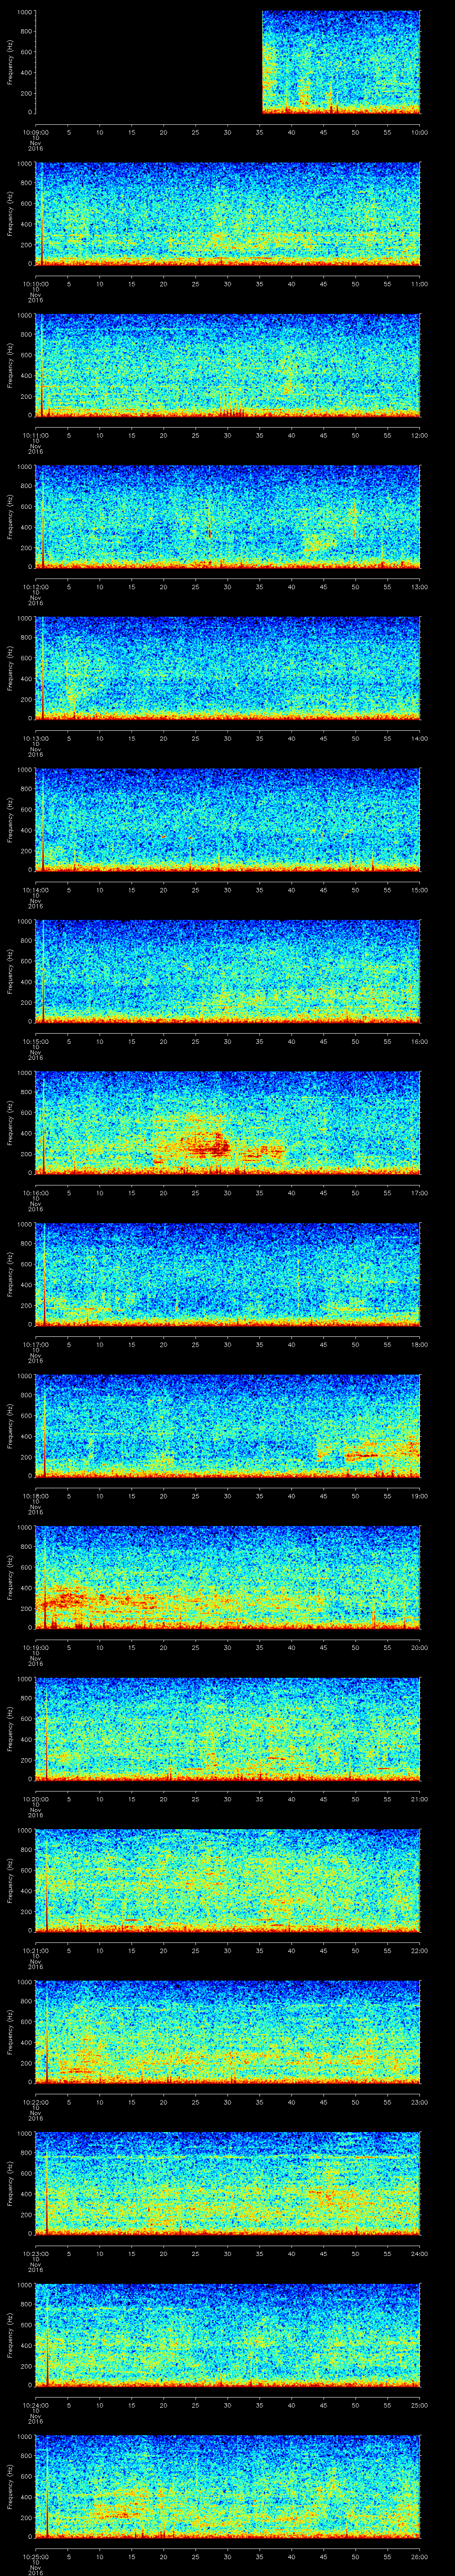Click the '10:21:00' time axis label
This screenshot has width=455, height=2576.
(x=36, y=1951)
